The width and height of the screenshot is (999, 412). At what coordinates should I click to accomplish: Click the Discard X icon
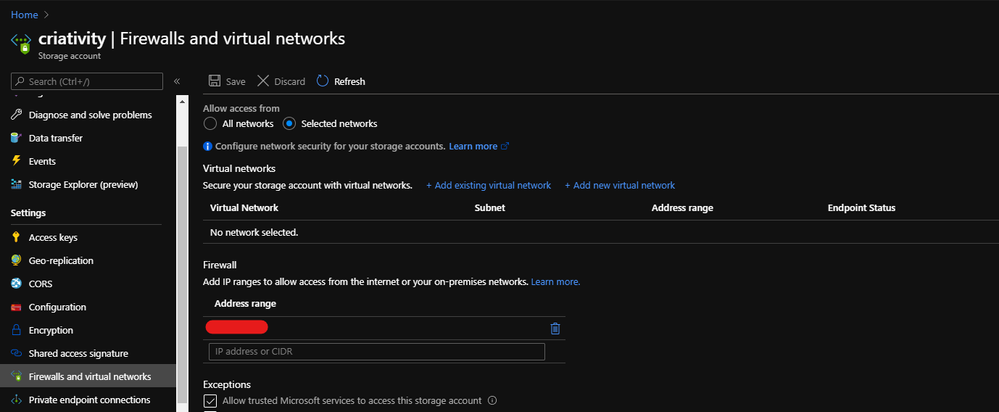264,81
